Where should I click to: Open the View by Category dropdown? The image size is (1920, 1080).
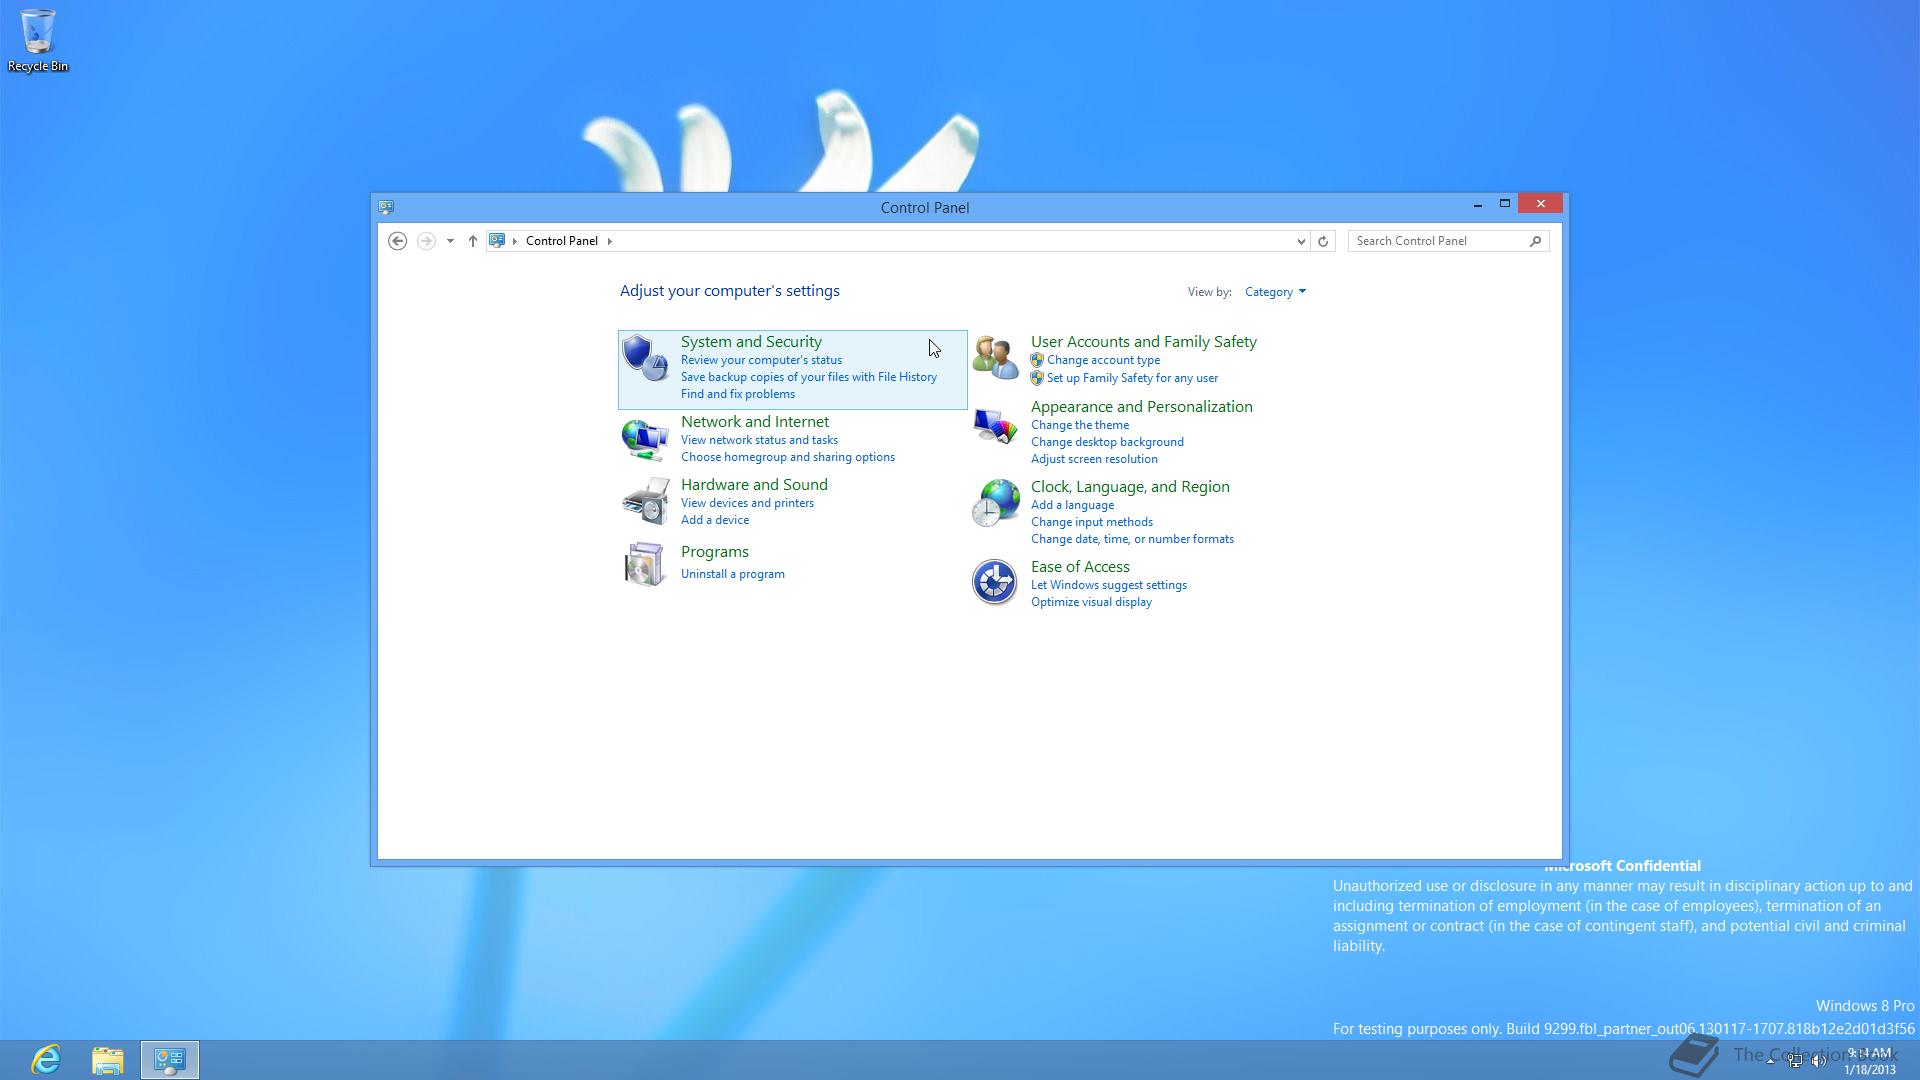pyautogui.click(x=1275, y=292)
